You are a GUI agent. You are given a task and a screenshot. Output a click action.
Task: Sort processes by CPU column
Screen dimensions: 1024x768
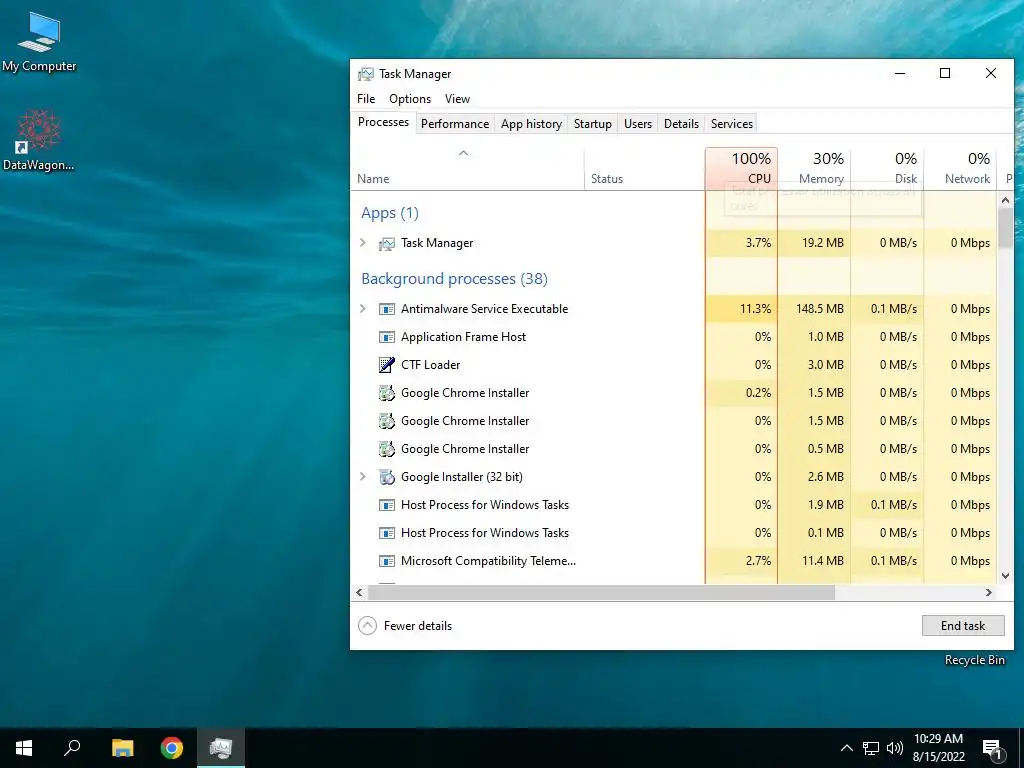[x=741, y=168]
